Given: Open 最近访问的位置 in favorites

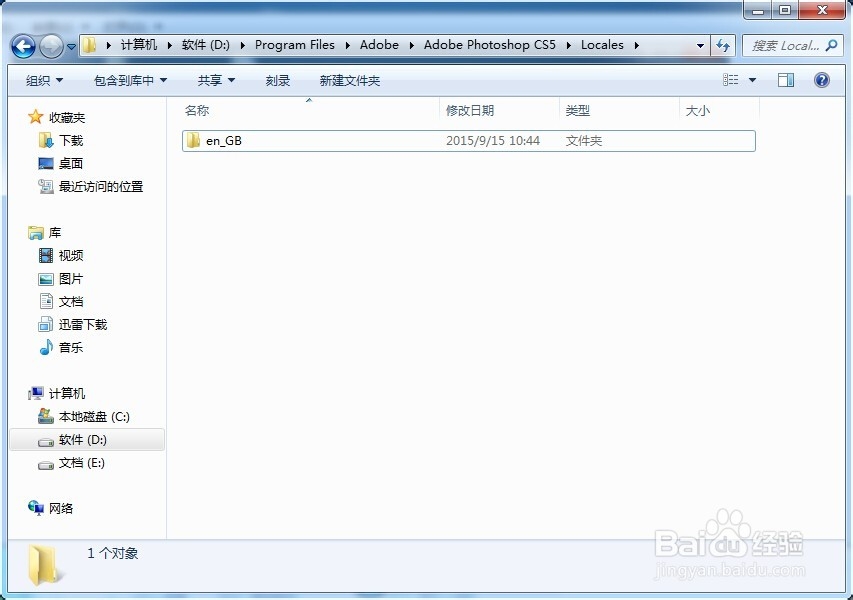Looking at the screenshot, I should 101,187.
